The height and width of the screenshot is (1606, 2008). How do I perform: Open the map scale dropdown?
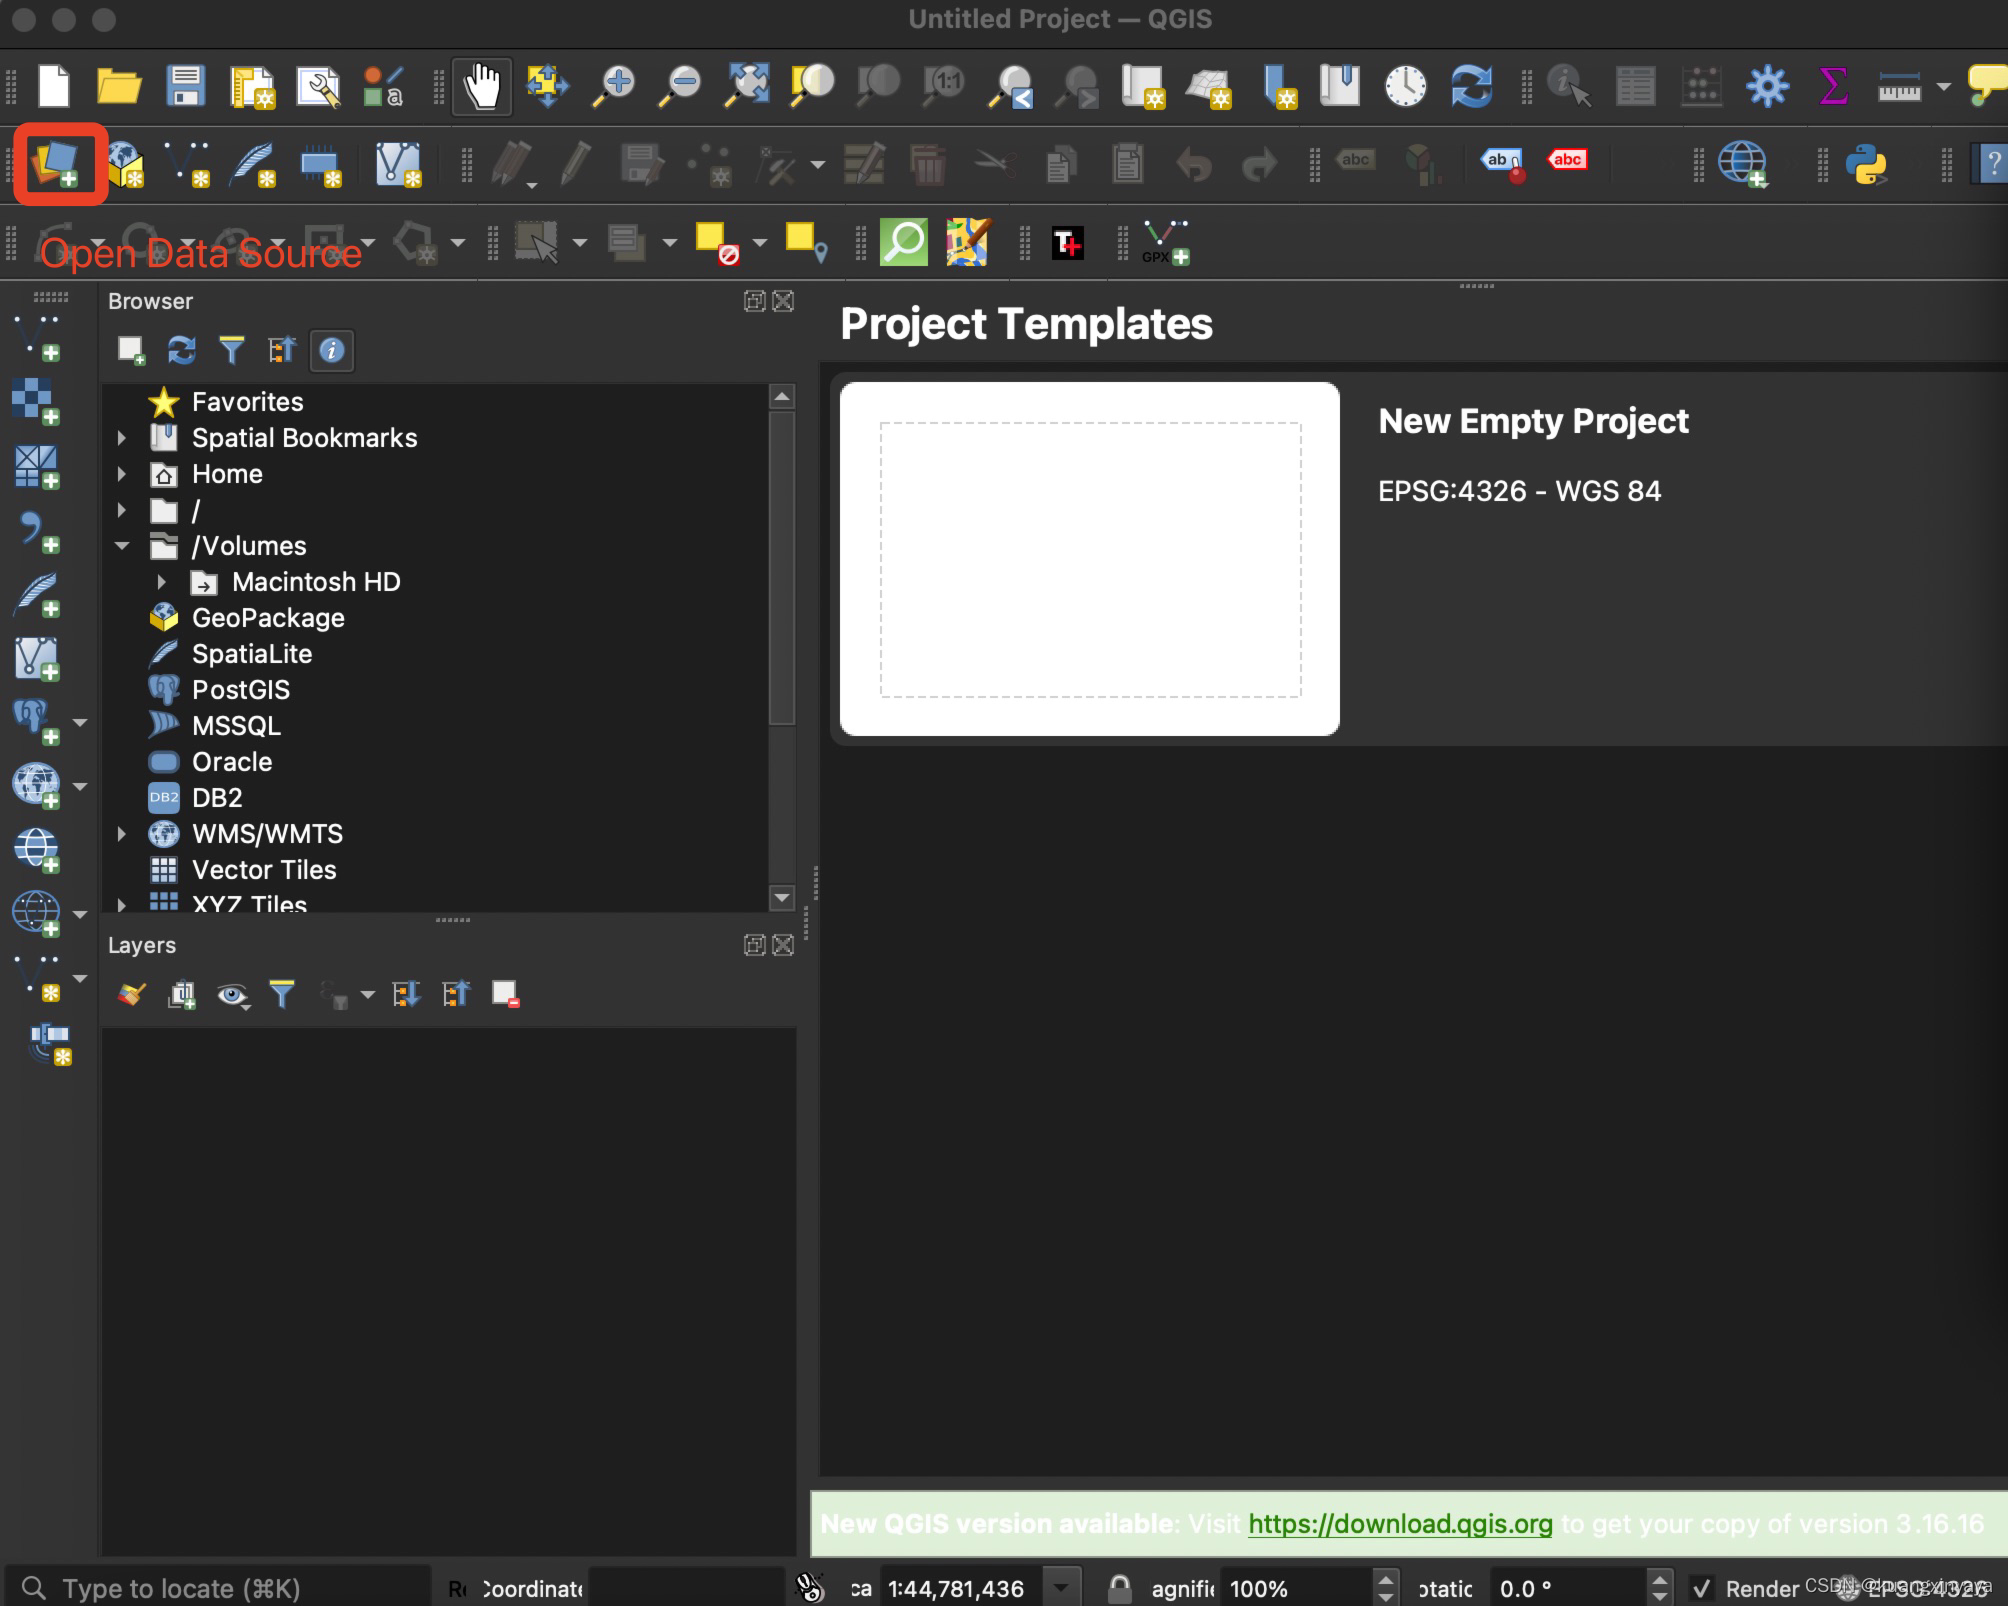tap(1061, 1588)
